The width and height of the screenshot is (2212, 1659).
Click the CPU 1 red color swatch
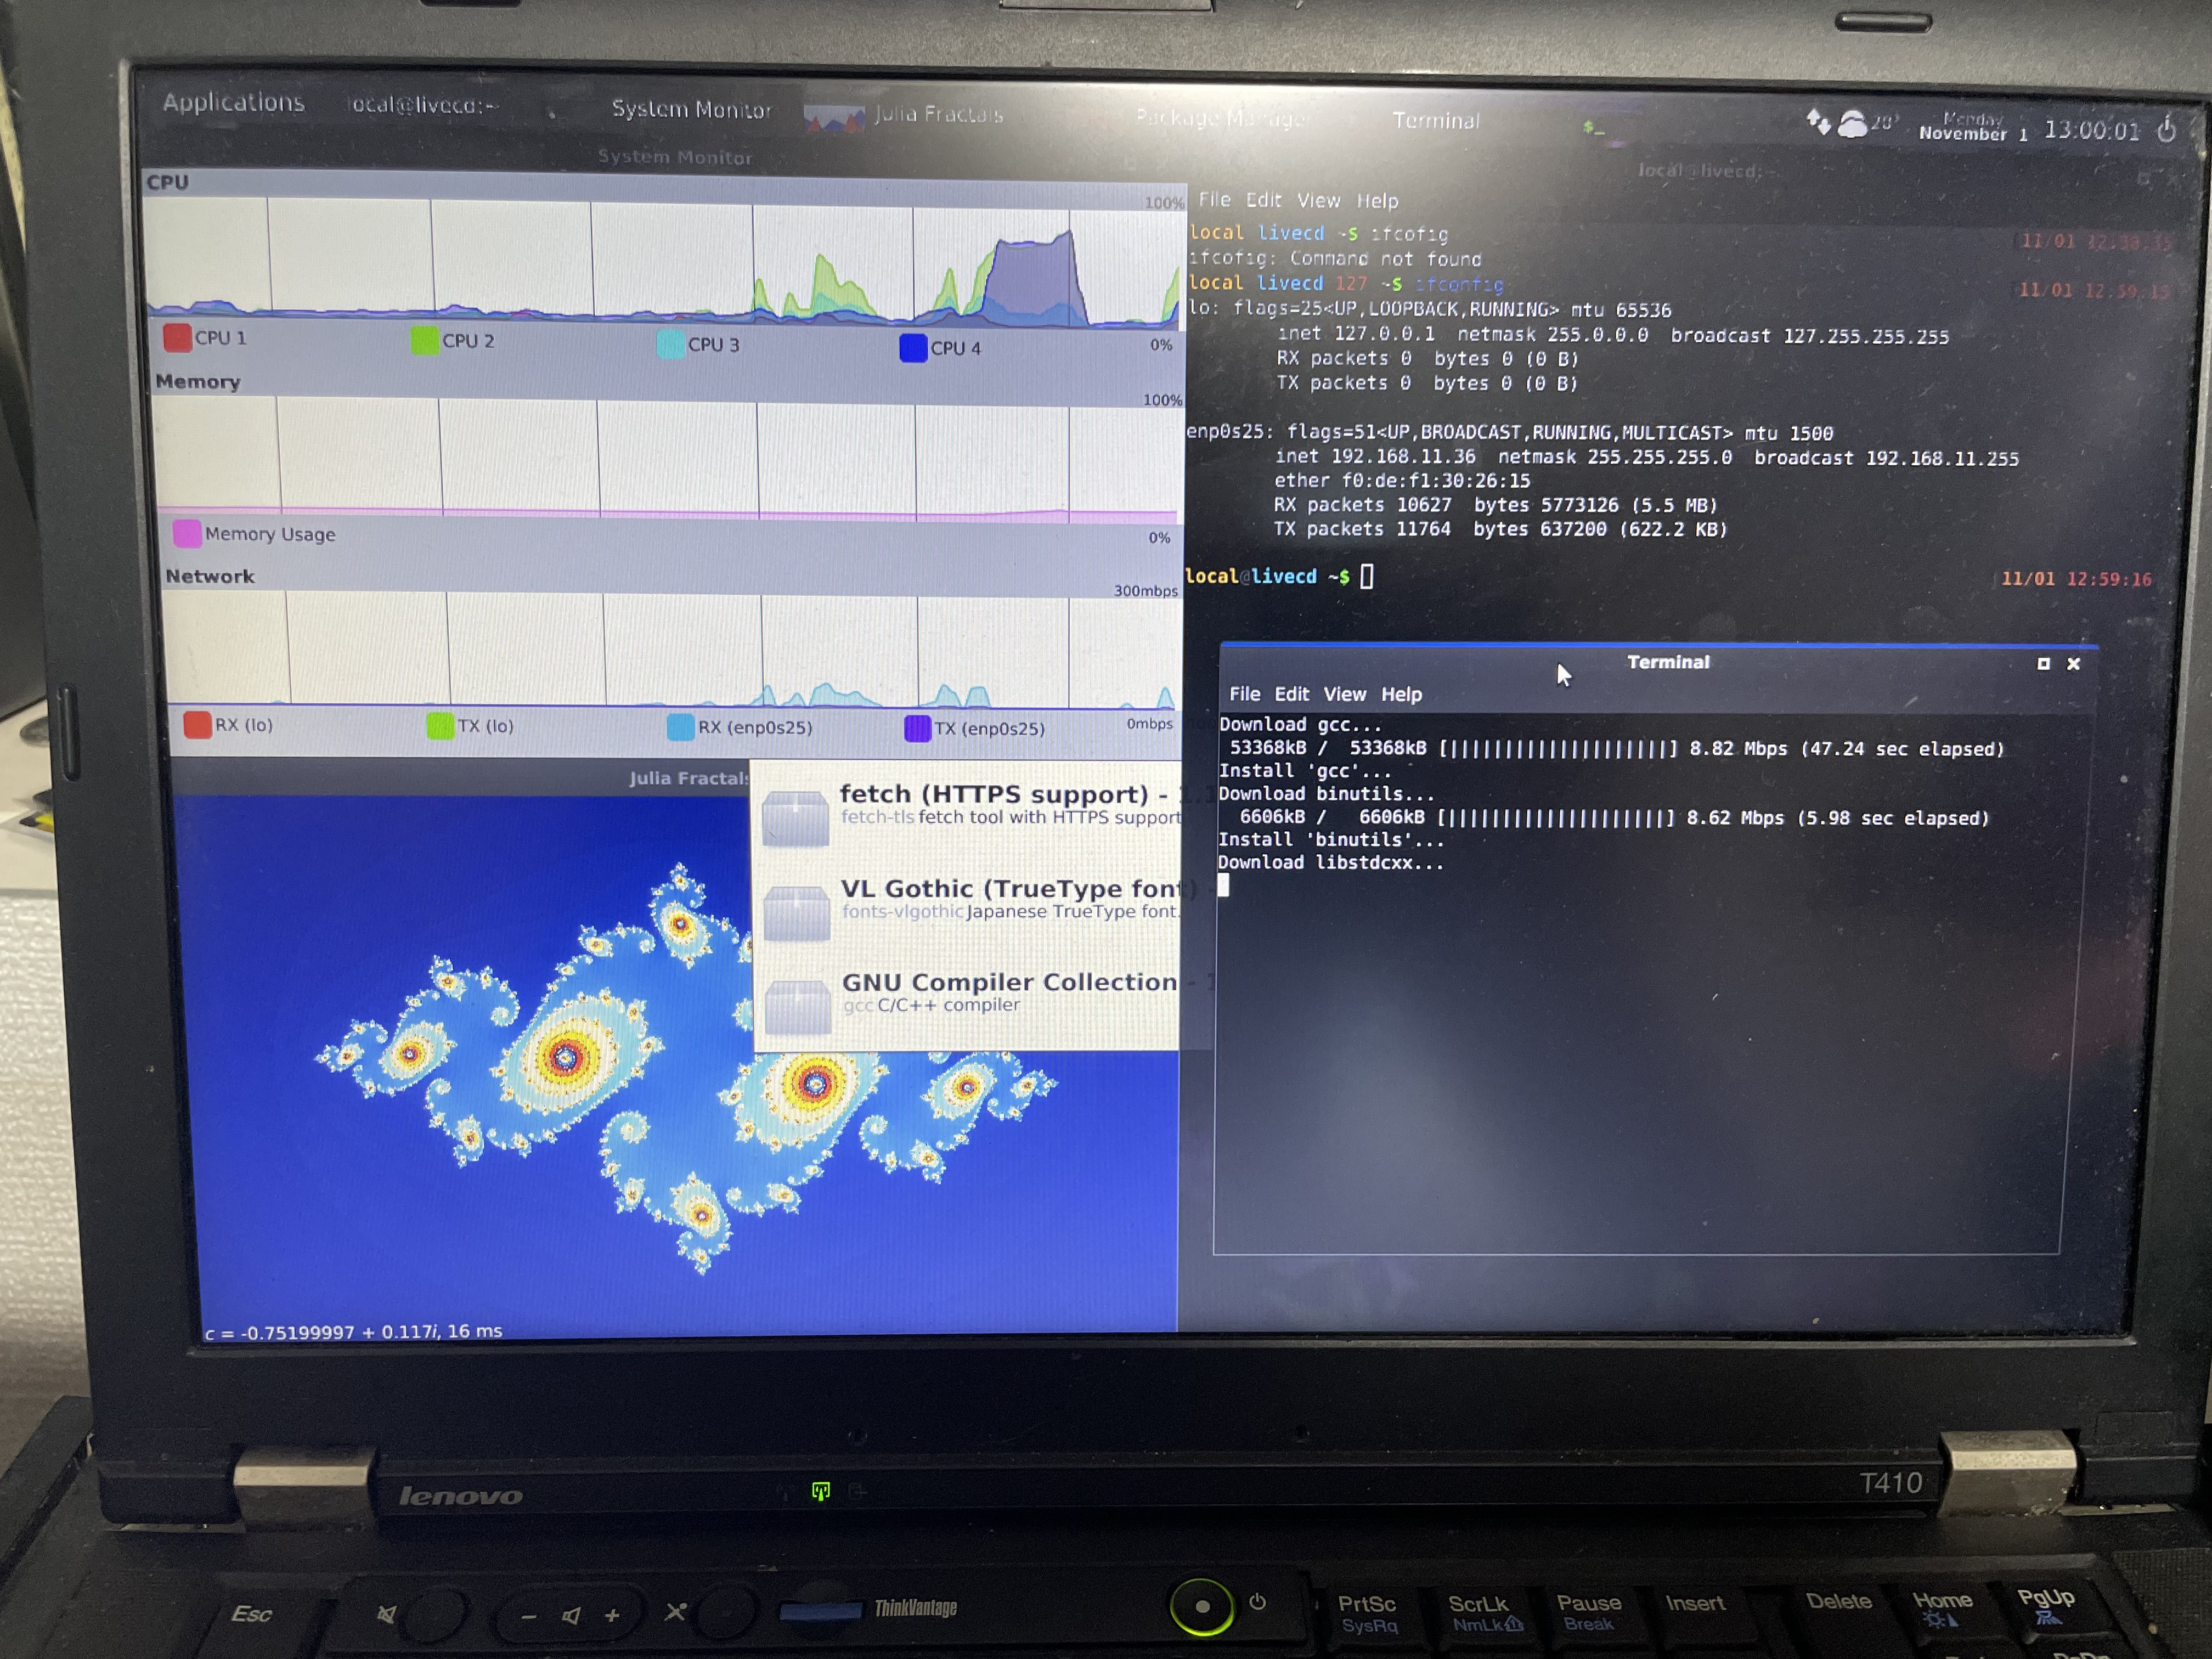click(x=177, y=337)
